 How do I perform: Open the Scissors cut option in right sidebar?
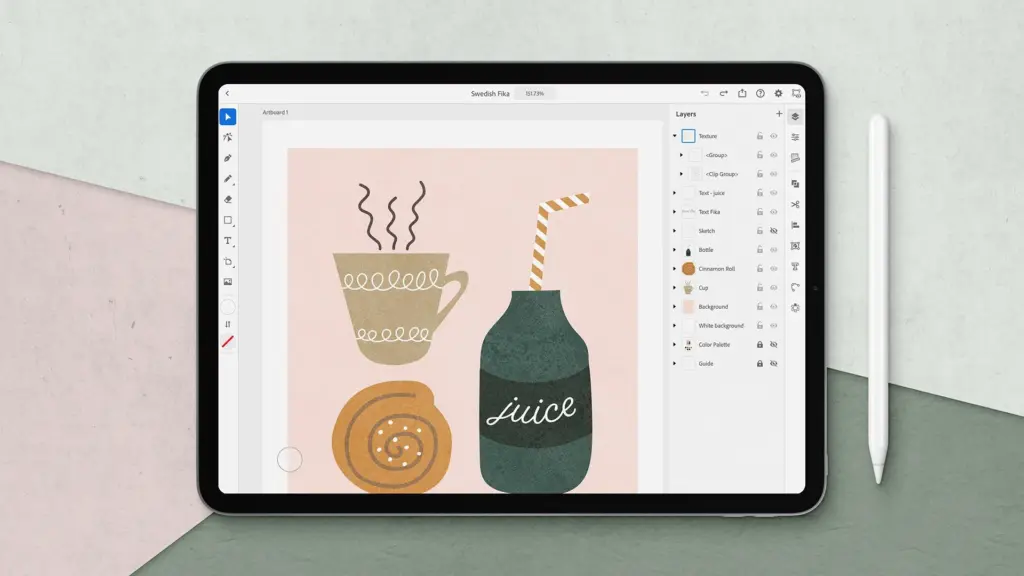click(x=795, y=203)
